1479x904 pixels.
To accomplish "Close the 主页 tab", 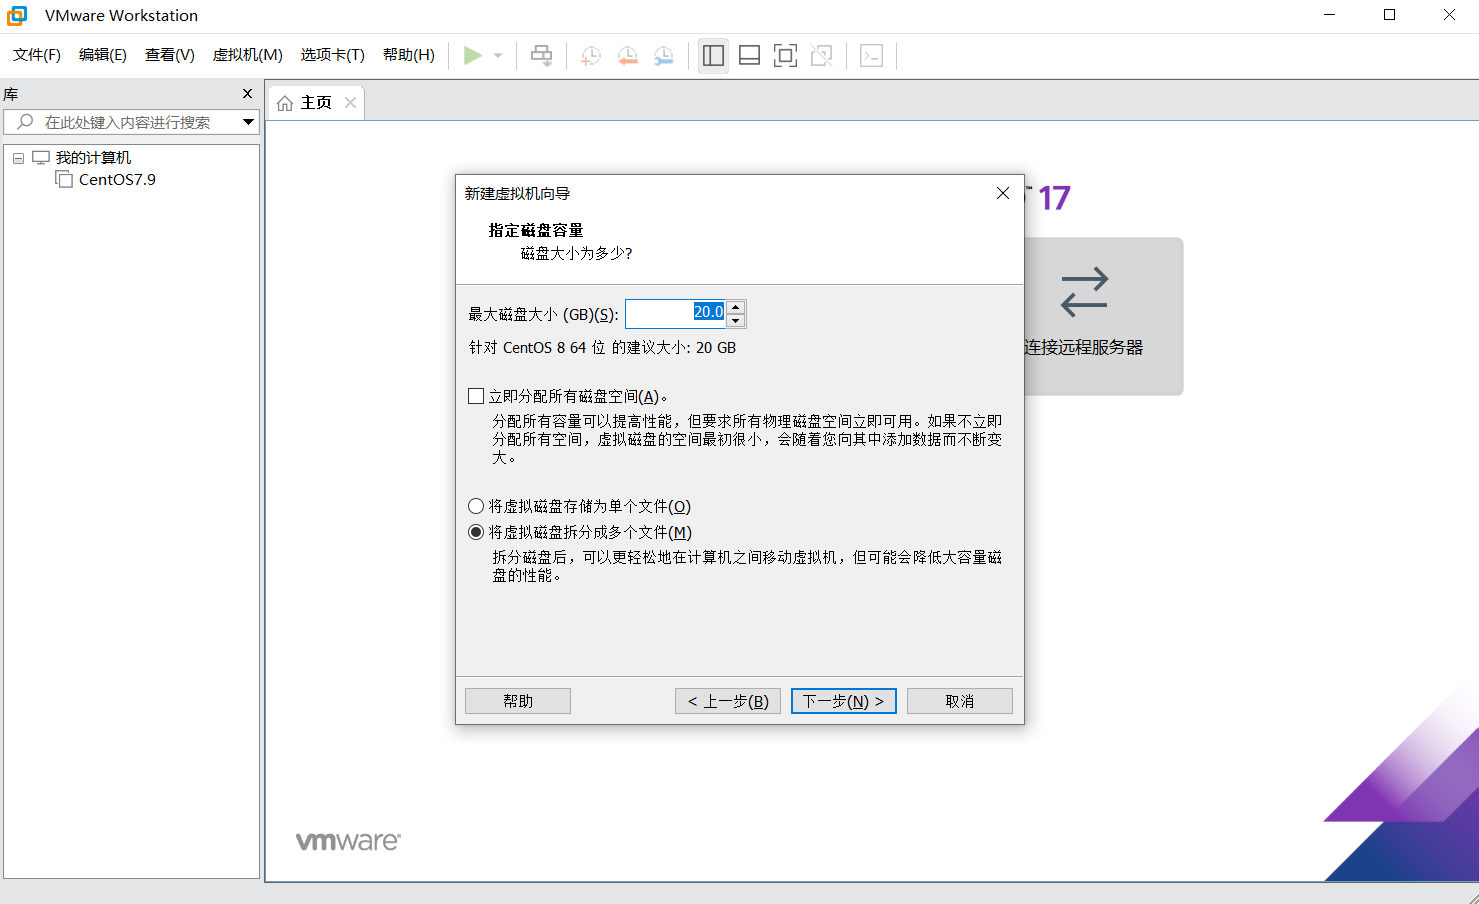I will point(350,102).
